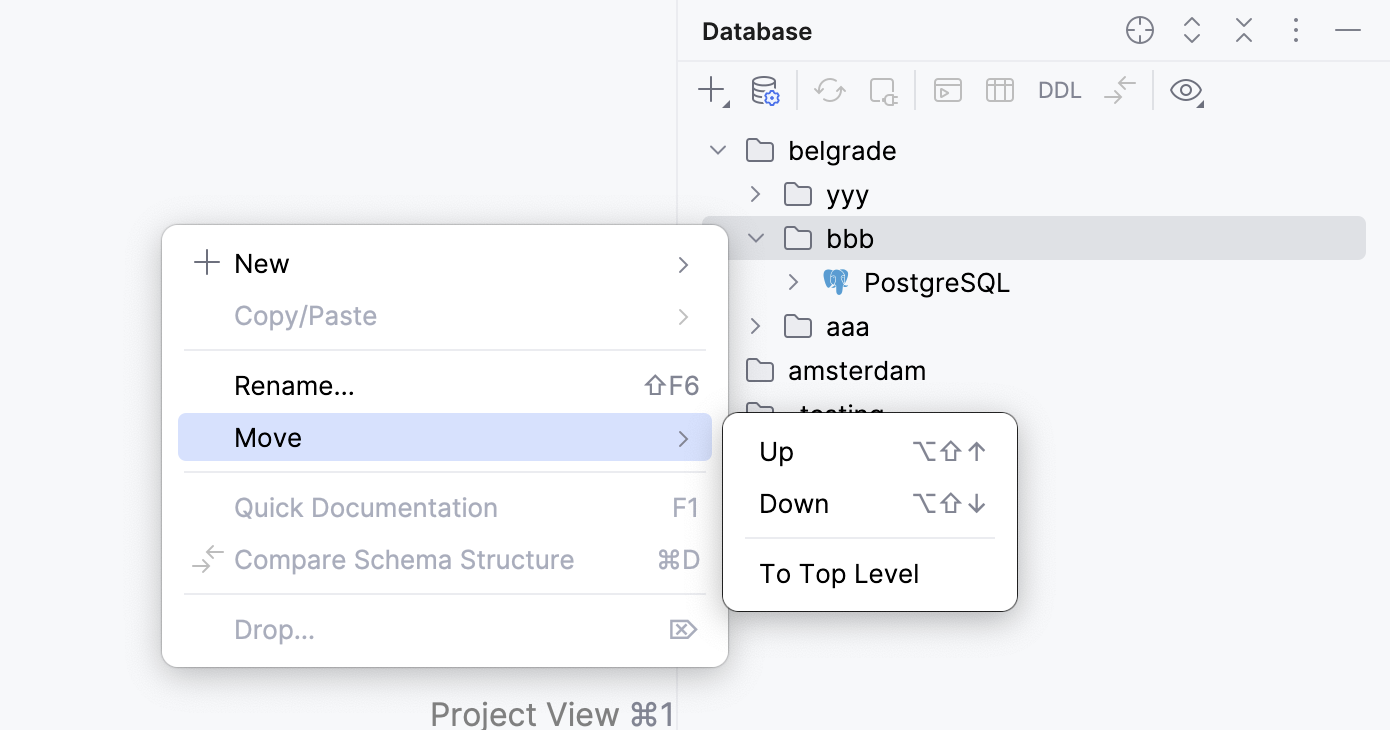Open view options with the eye icon

1186,90
